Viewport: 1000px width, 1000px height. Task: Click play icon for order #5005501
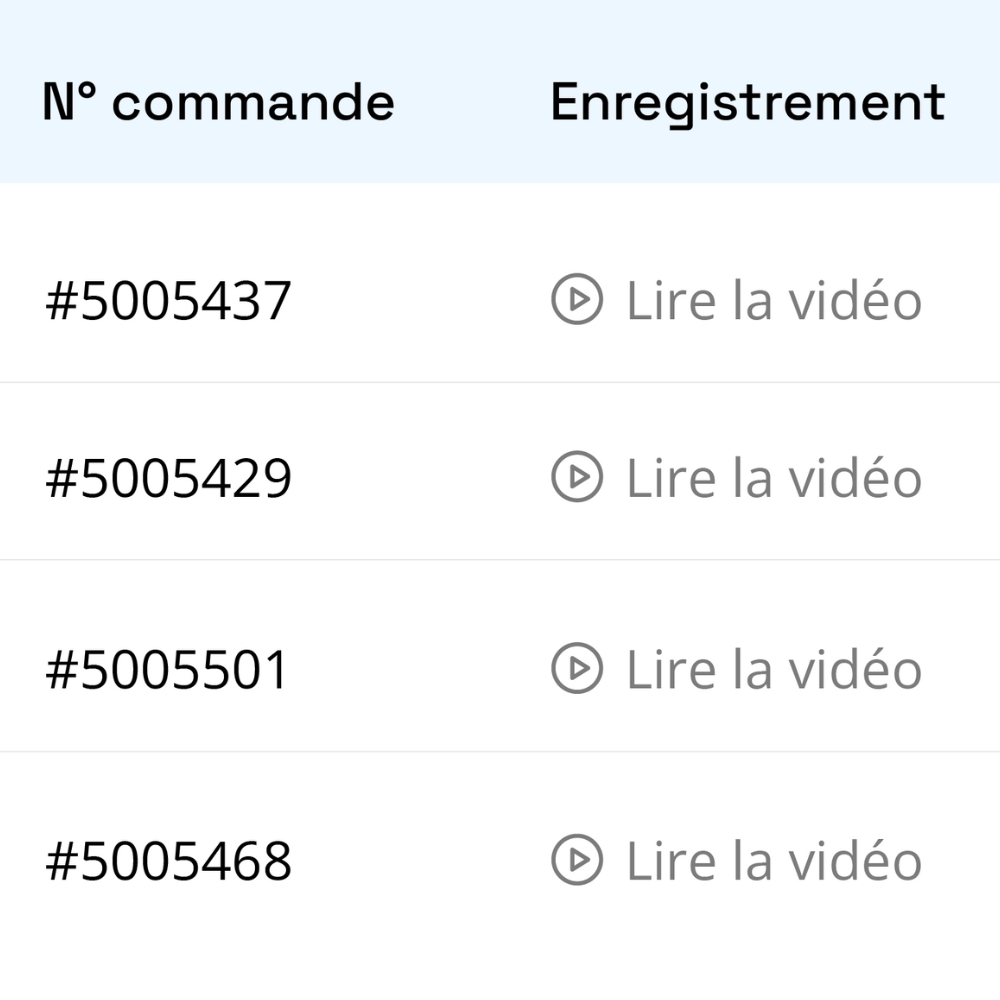click(577, 668)
